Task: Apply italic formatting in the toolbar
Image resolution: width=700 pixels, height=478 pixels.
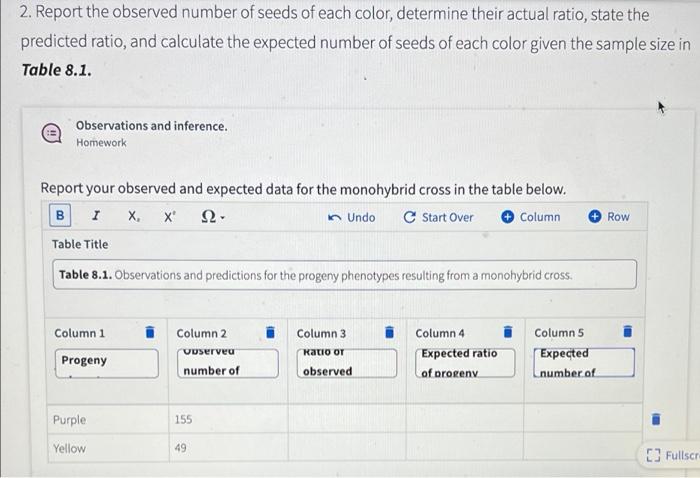Action: click(x=96, y=216)
